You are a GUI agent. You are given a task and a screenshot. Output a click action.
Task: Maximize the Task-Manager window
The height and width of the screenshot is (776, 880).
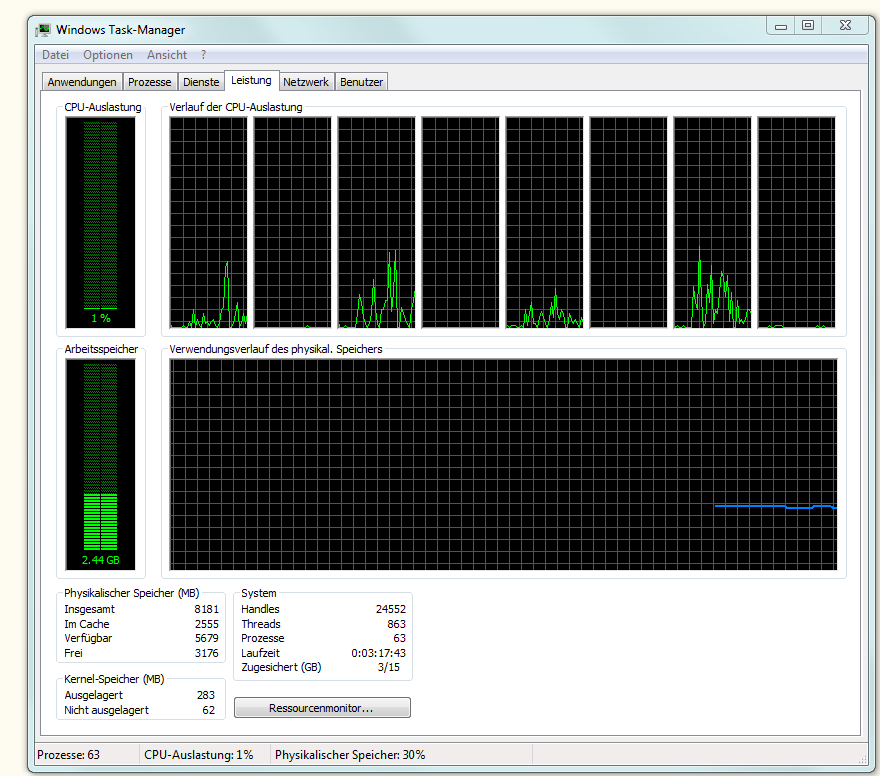pos(808,26)
